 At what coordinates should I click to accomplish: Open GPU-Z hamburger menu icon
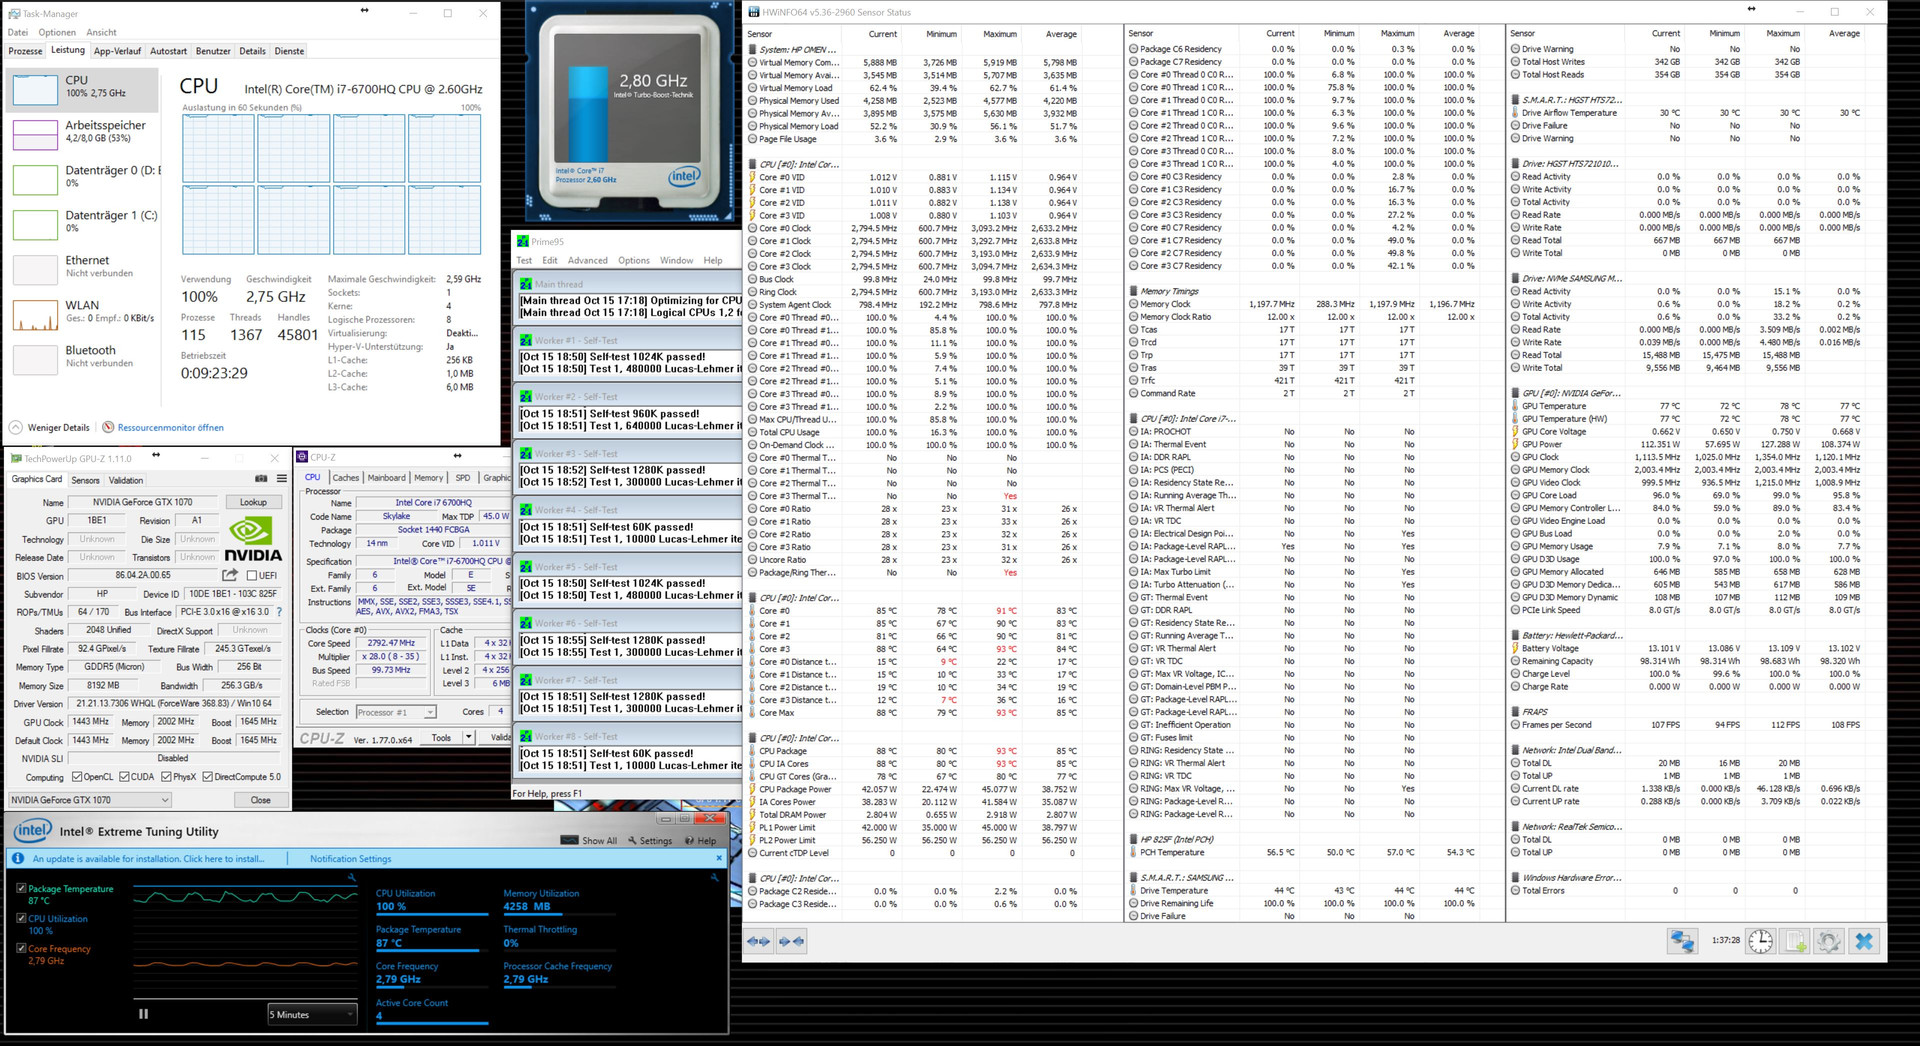[282, 479]
